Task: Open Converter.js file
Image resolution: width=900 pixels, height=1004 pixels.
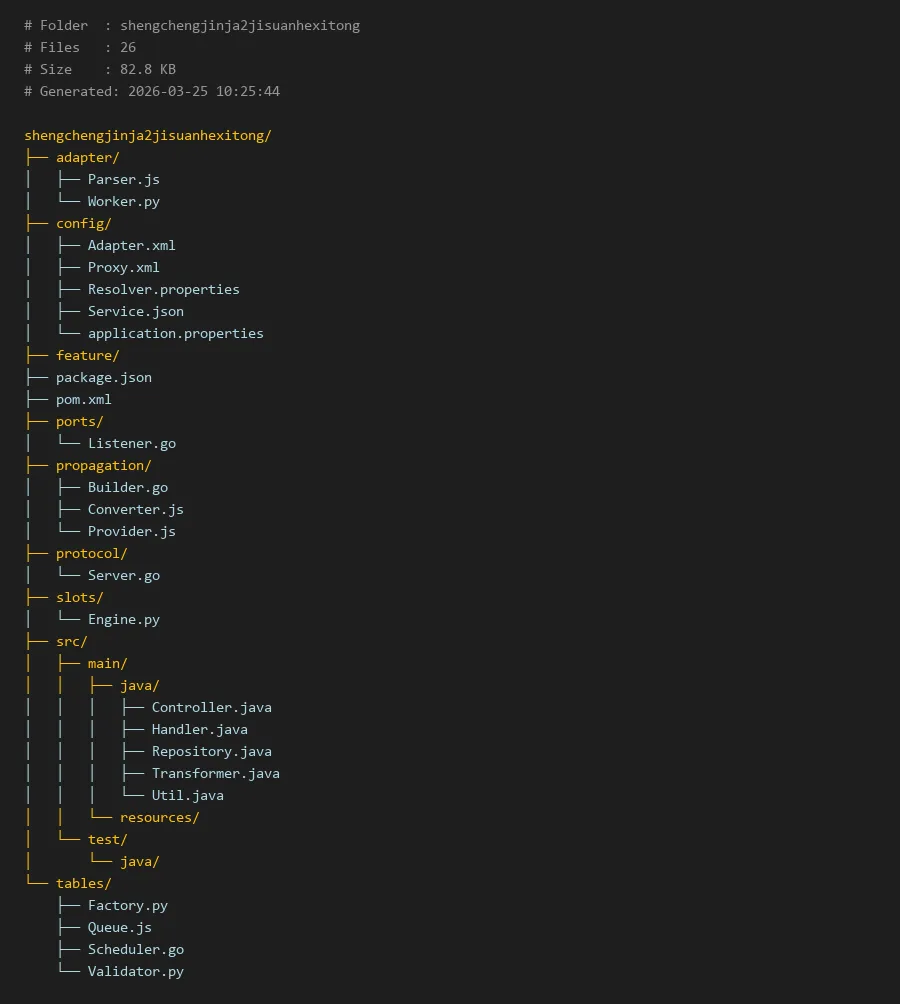Action: click(x=135, y=509)
